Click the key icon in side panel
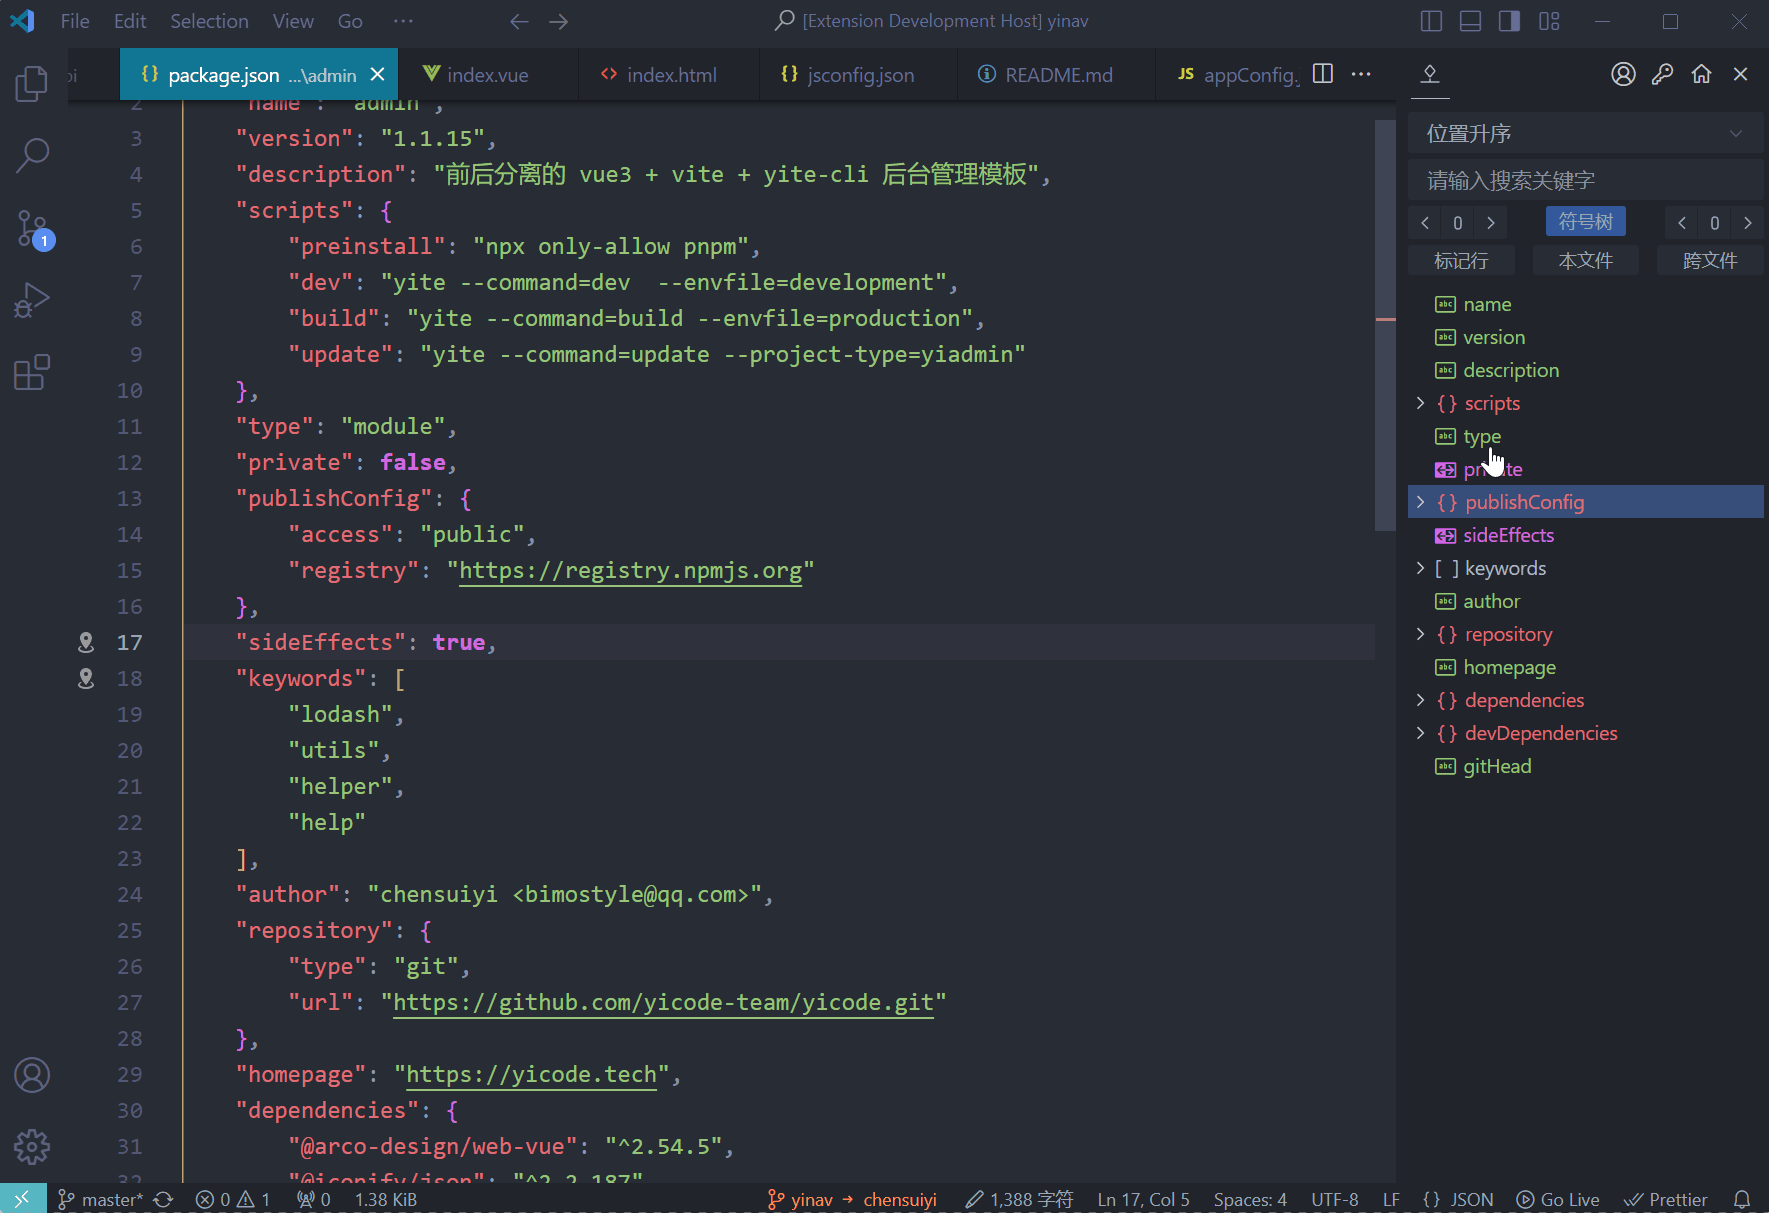 click(1662, 74)
